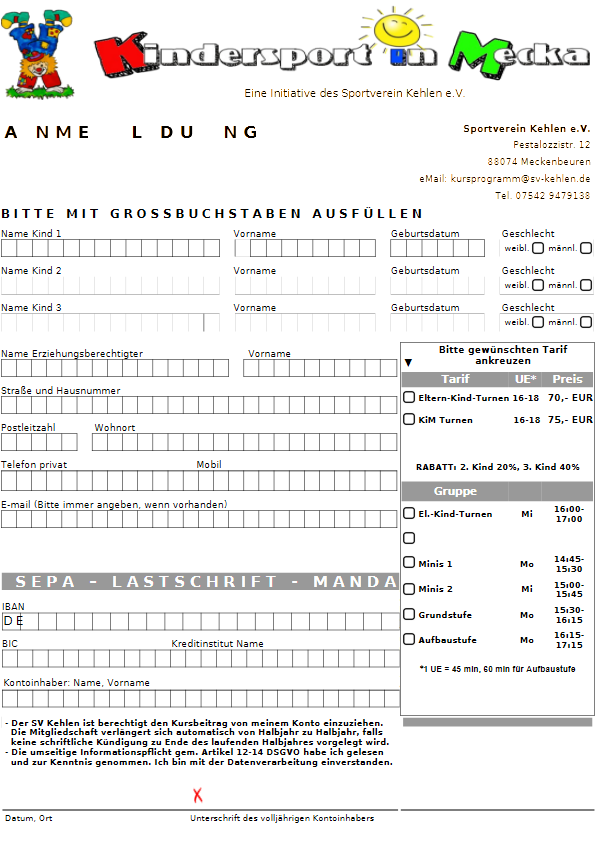The image size is (595, 841).
Task: Click the upside-down clown logo
Action: [x=38, y=54]
